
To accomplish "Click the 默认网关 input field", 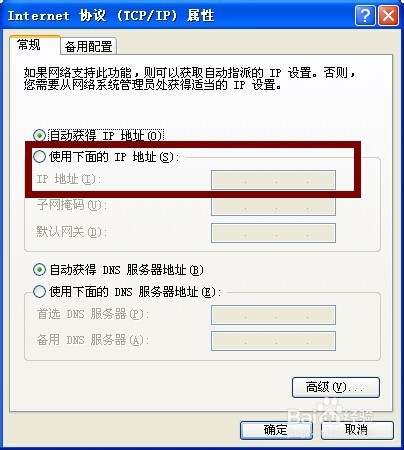I will coord(273,233).
